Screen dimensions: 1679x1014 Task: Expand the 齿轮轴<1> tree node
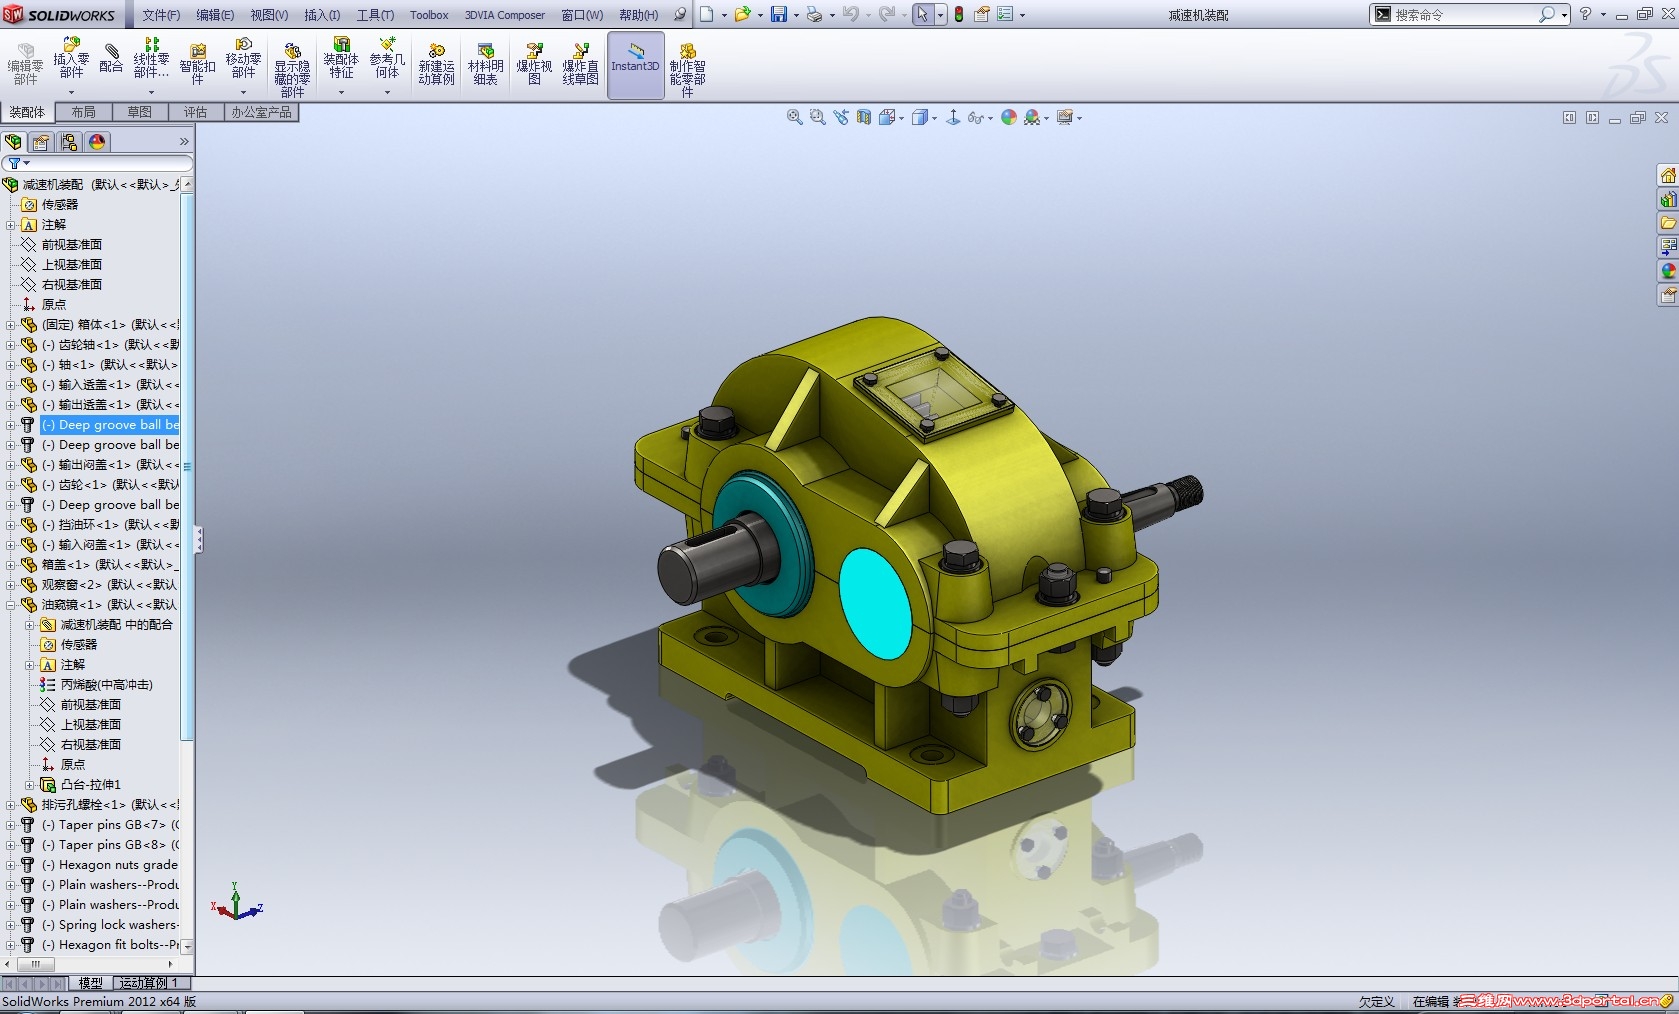point(11,345)
